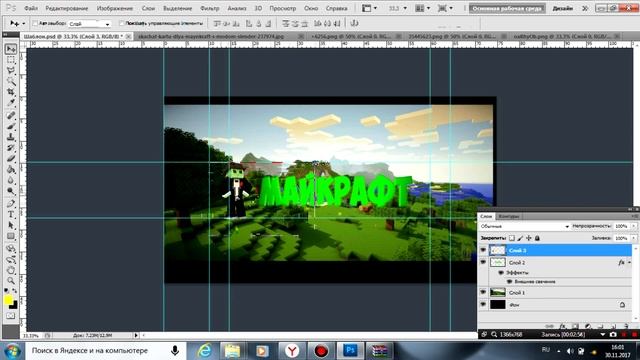The width and height of the screenshot is (640, 360).
Task: Select the Horizontal Type tool
Action: 11,214
